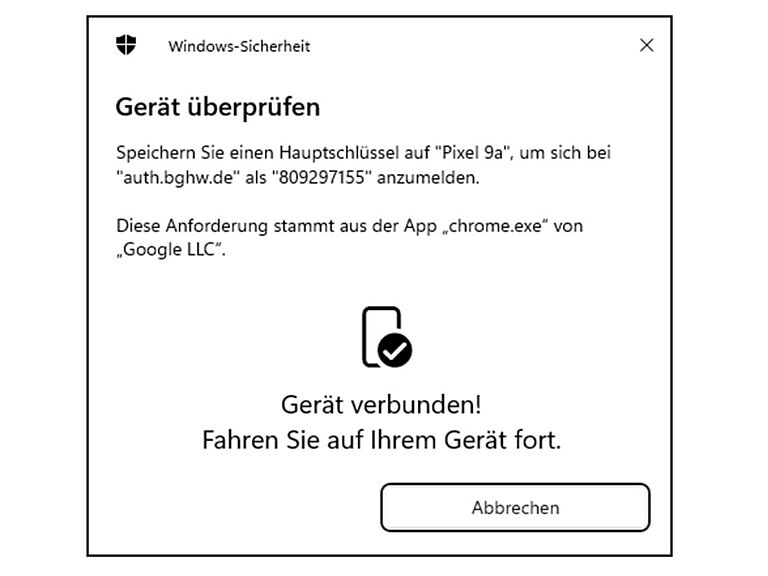Cancel with the Abbrechen button

(x=515, y=507)
